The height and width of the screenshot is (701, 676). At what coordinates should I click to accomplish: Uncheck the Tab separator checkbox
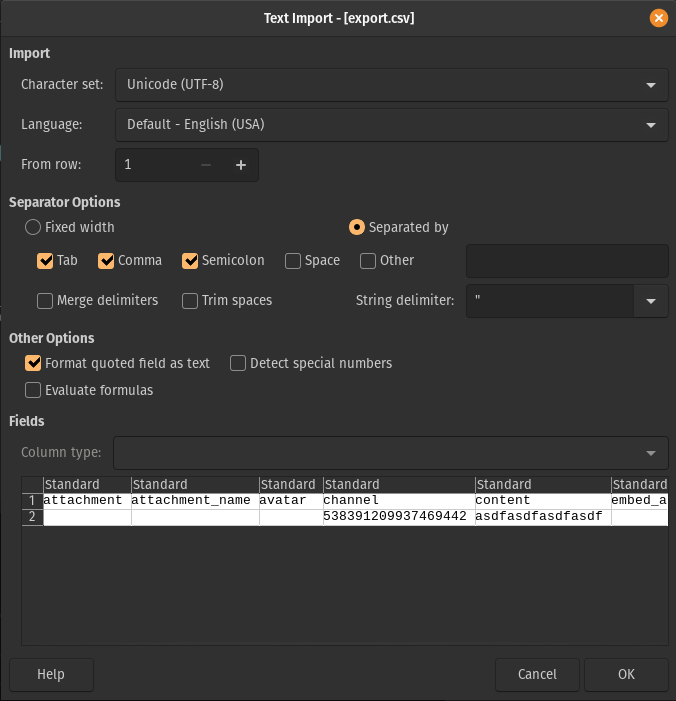coord(45,261)
